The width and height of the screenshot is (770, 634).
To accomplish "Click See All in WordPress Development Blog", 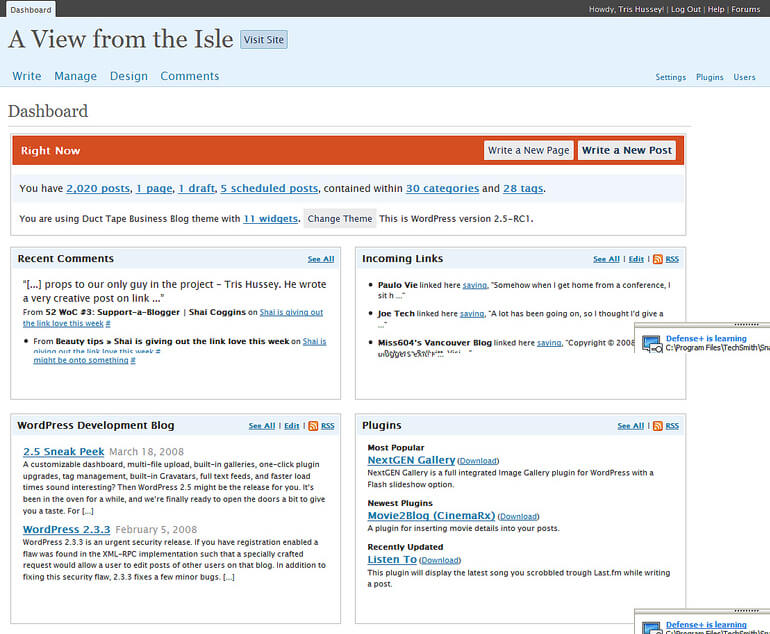I will (262, 426).
